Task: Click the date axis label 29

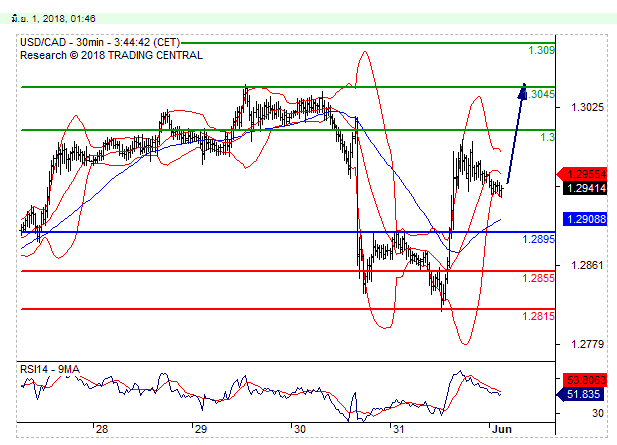Action: pyautogui.click(x=201, y=429)
